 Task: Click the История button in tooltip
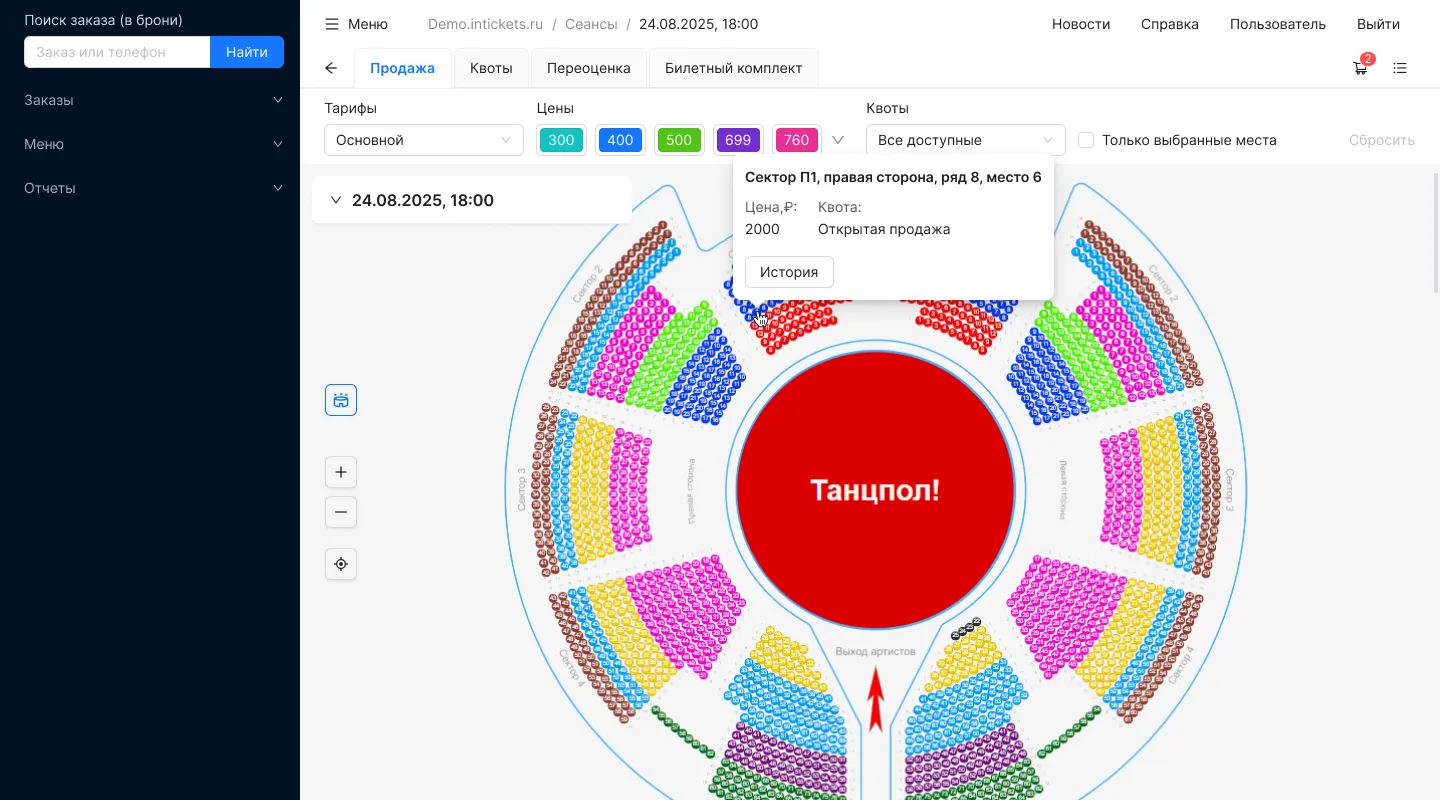[789, 272]
